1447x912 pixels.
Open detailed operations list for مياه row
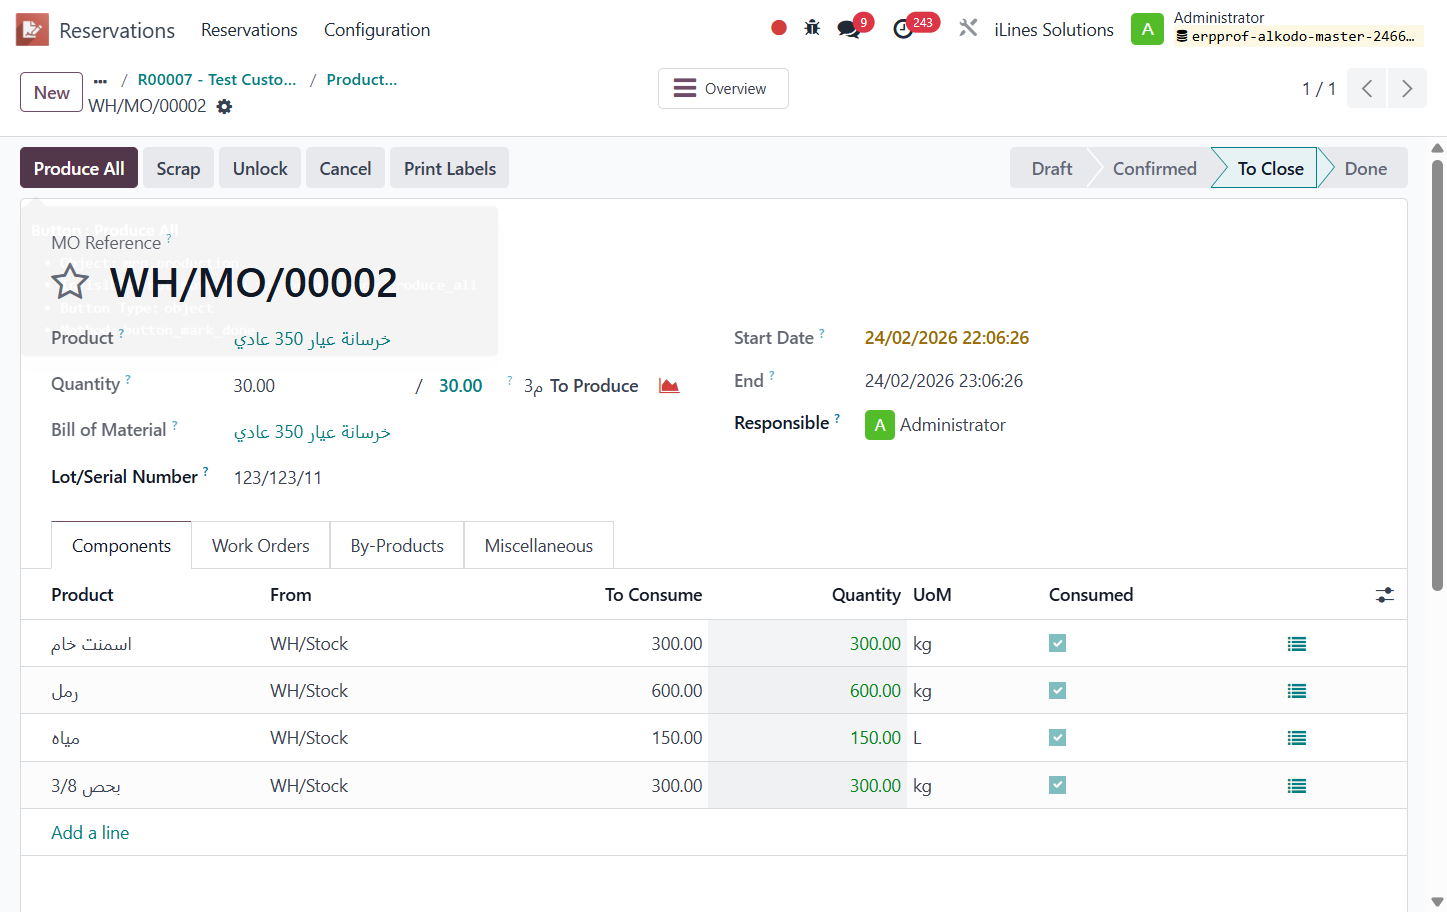tap(1297, 738)
